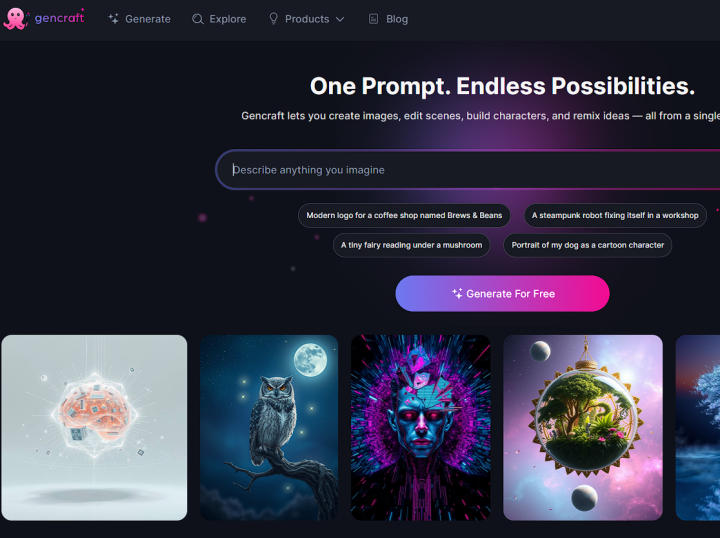Choose the dog cartoon character suggestion
This screenshot has width=720, height=538.
[x=587, y=245]
